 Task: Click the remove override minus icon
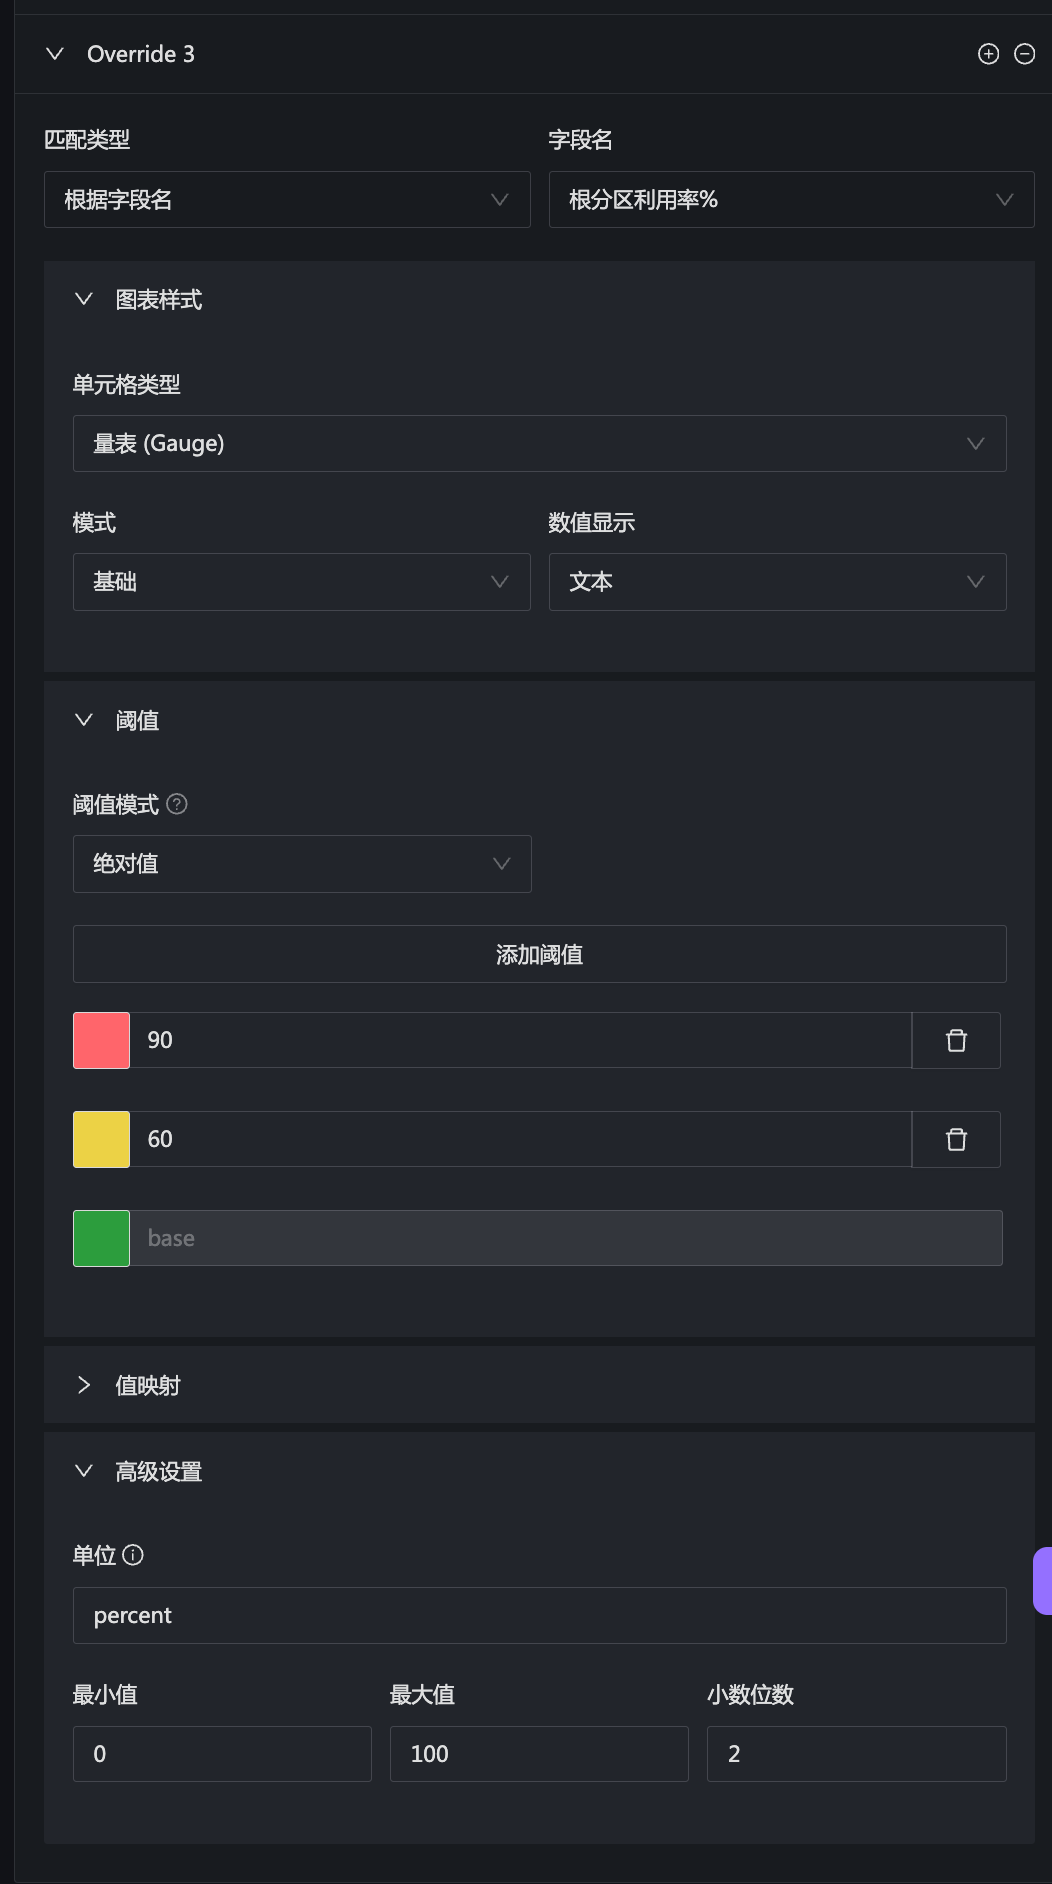click(1024, 54)
